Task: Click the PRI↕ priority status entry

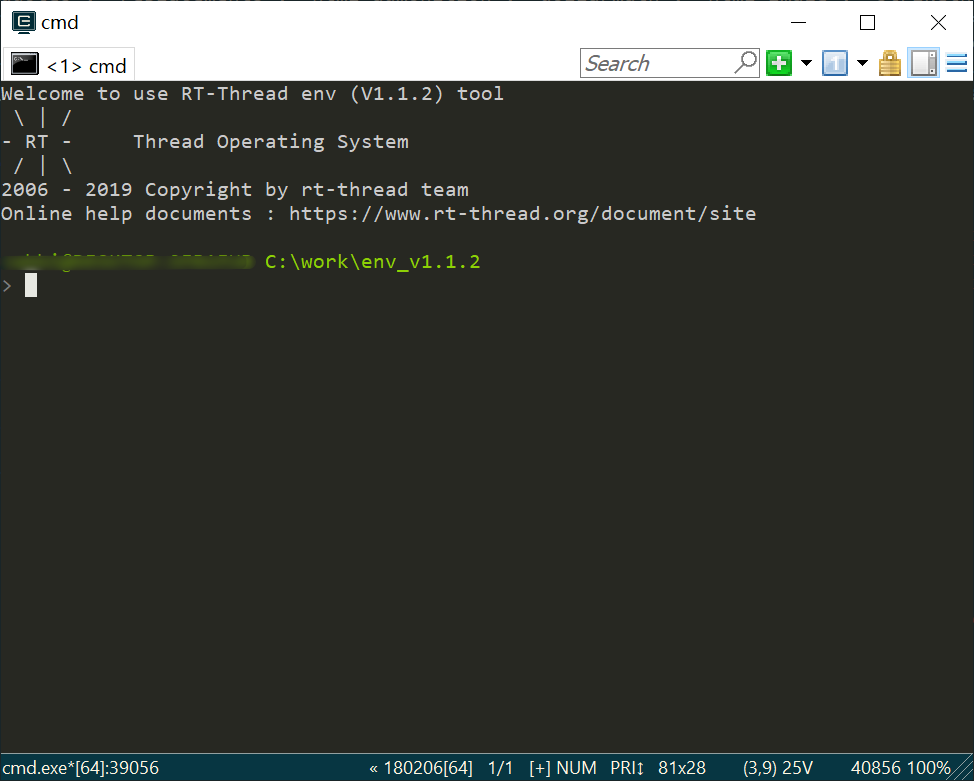Action: click(x=627, y=768)
